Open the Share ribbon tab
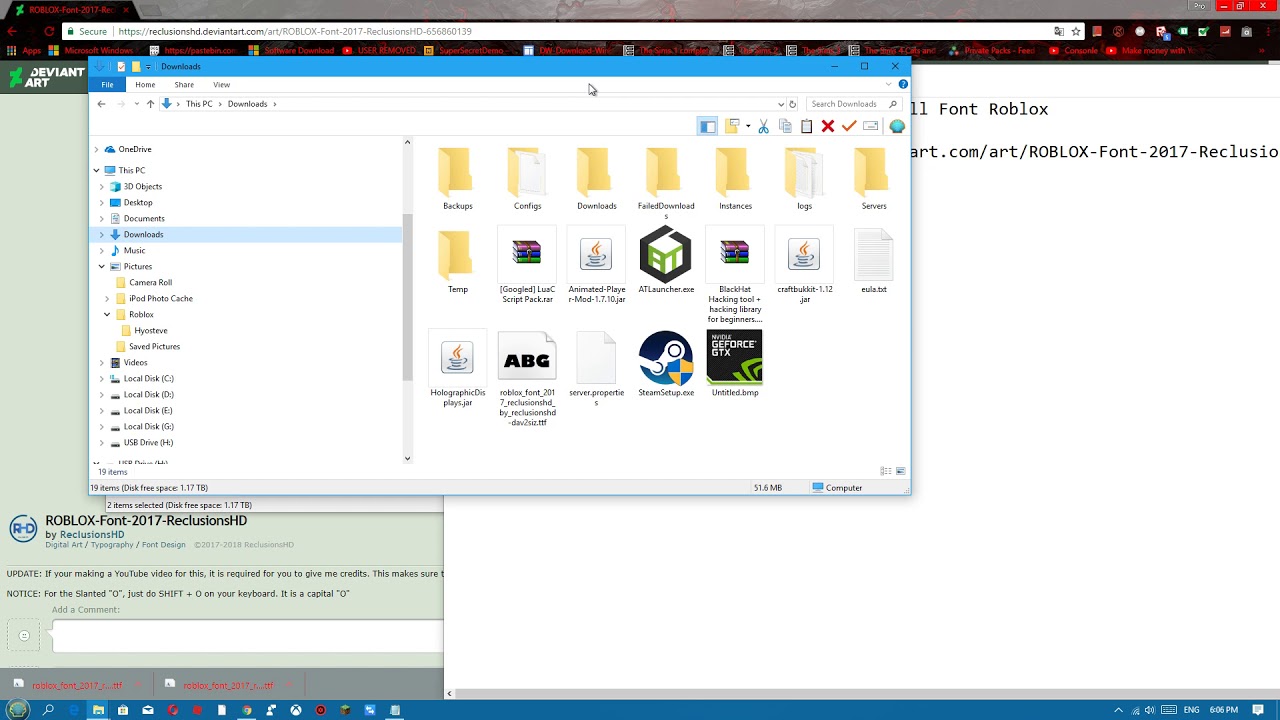Viewport: 1280px width, 720px height. click(x=184, y=85)
